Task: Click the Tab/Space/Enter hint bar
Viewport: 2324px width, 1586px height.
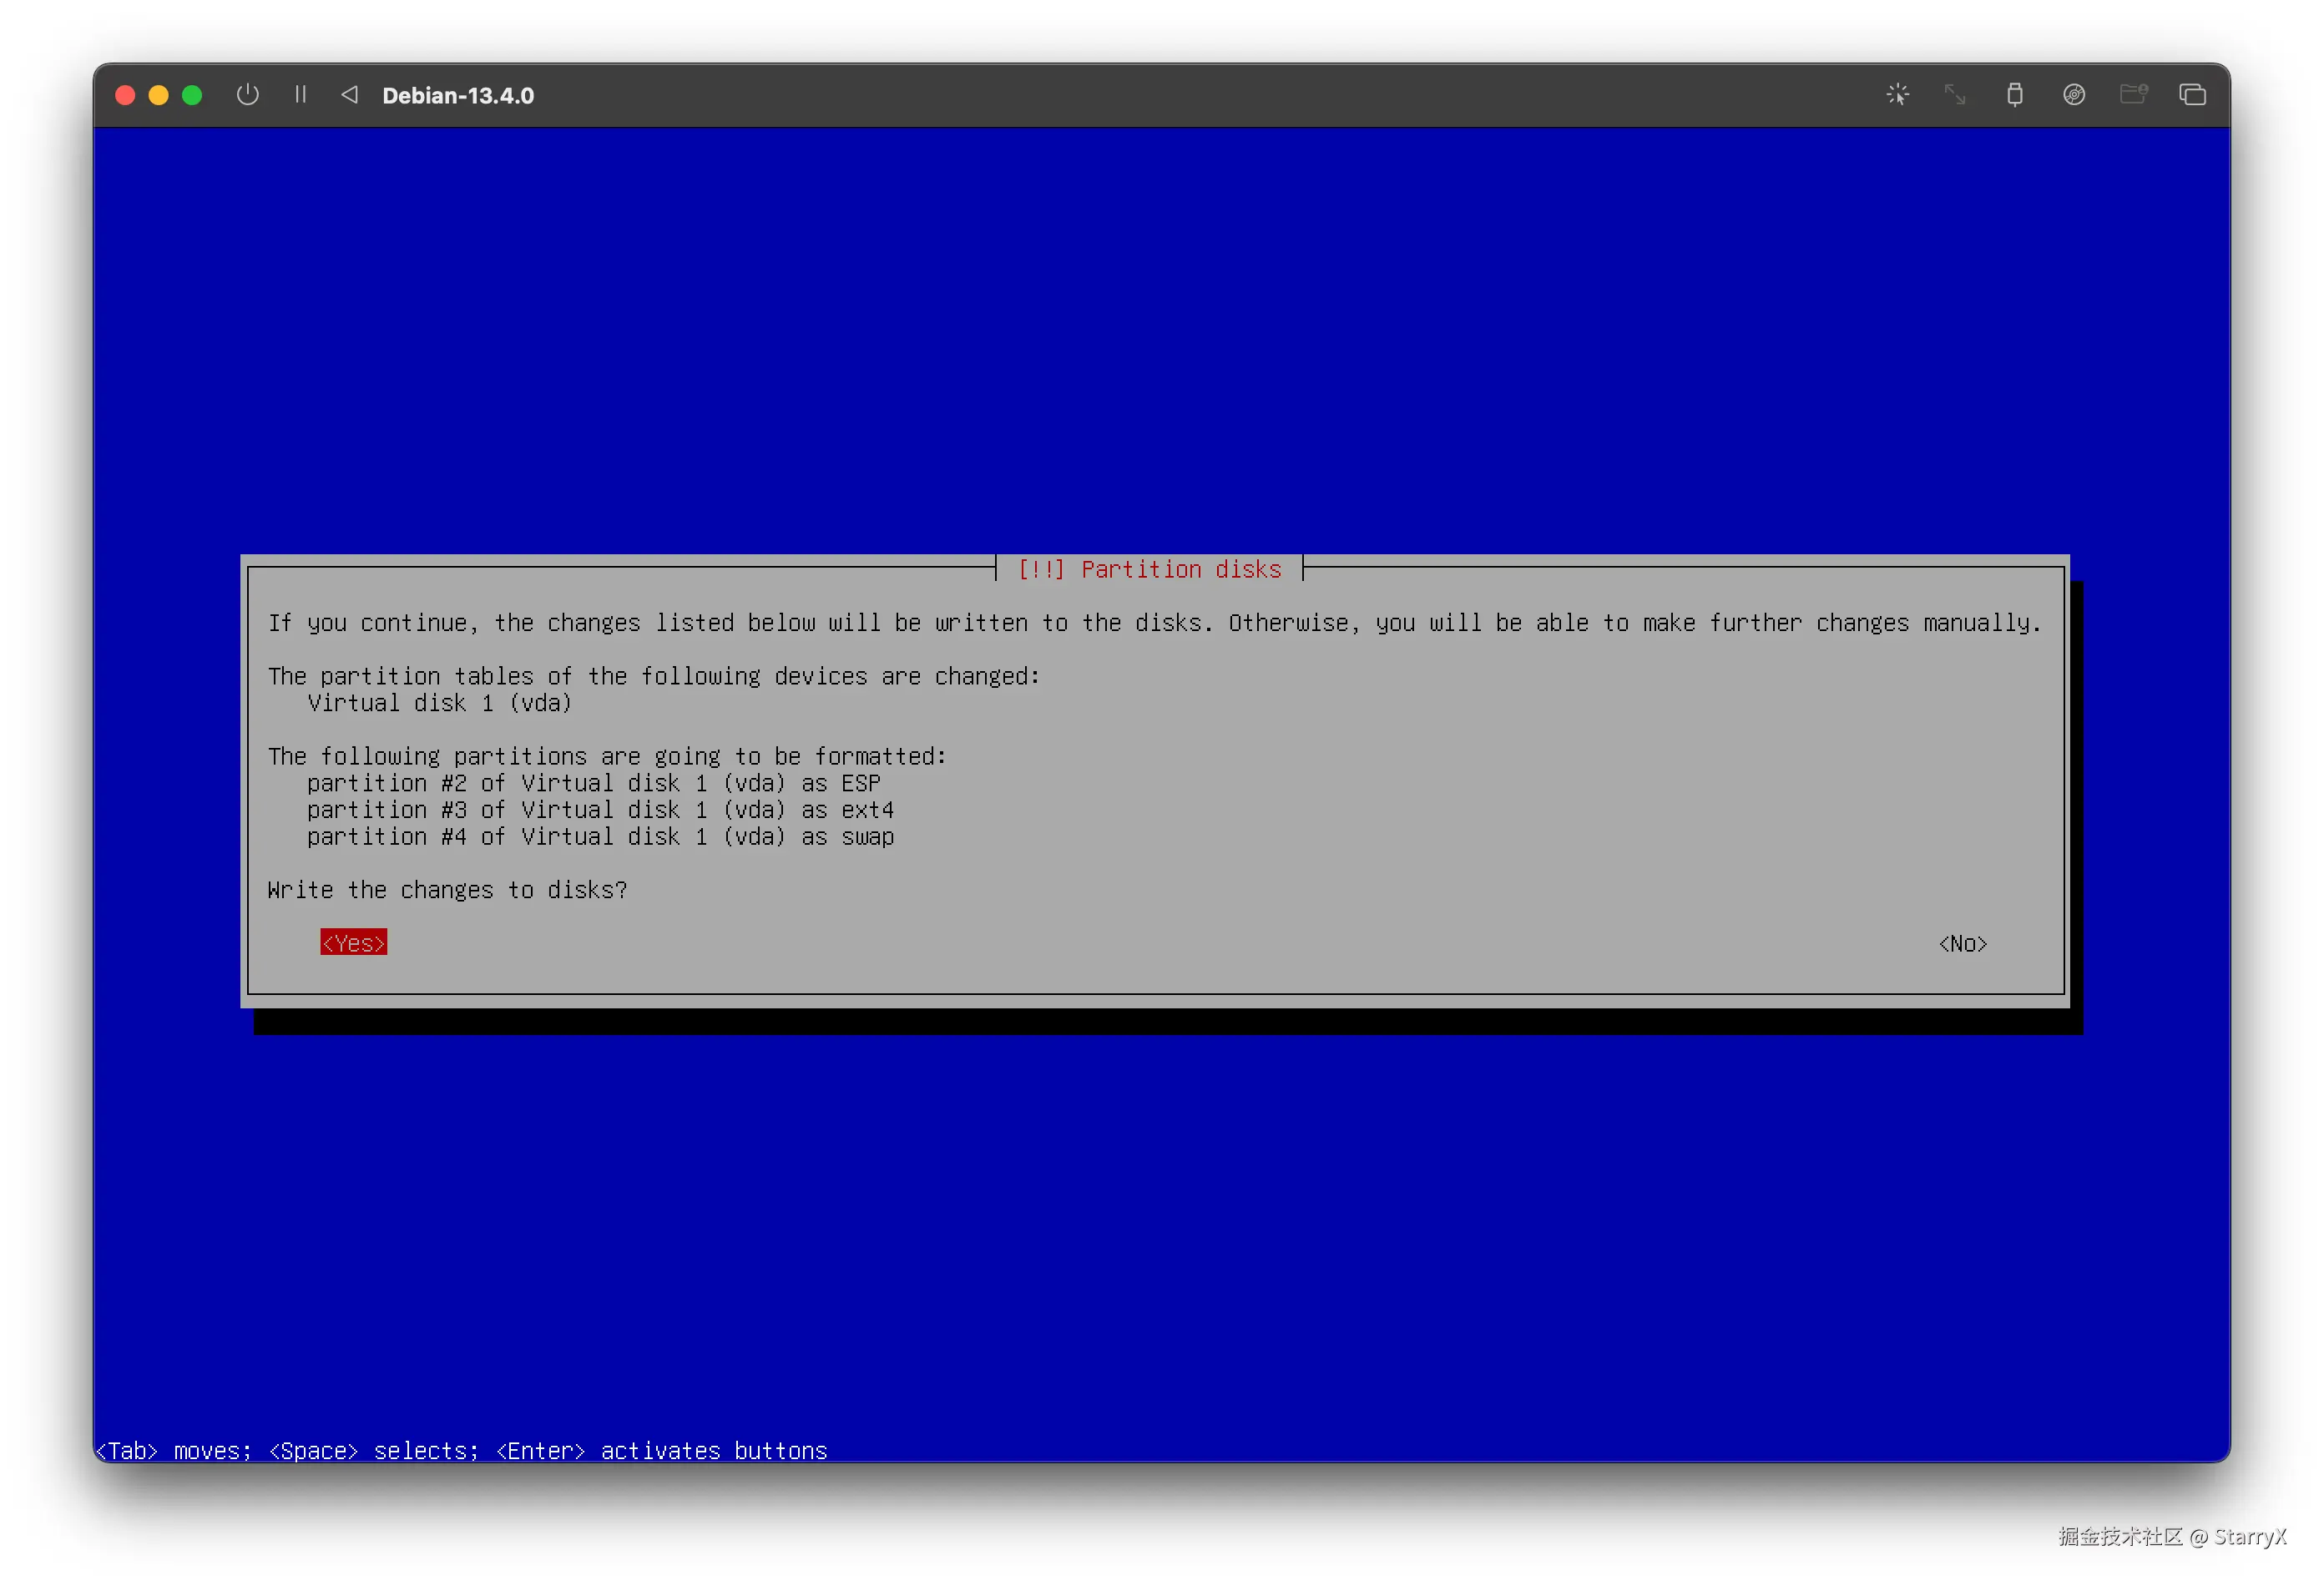Action: coord(461,1450)
